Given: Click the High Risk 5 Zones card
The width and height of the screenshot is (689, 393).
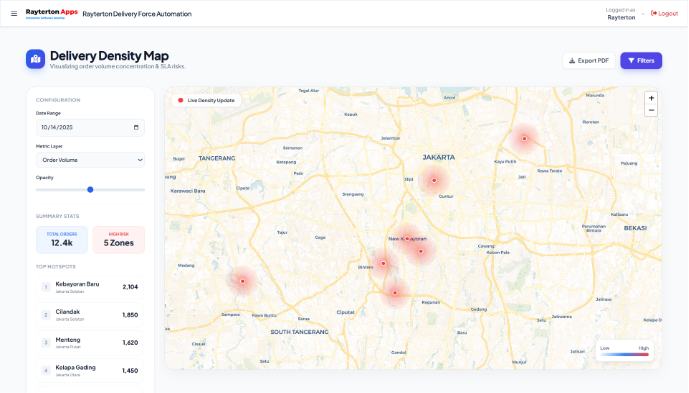Looking at the screenshot, I should 119,240.
